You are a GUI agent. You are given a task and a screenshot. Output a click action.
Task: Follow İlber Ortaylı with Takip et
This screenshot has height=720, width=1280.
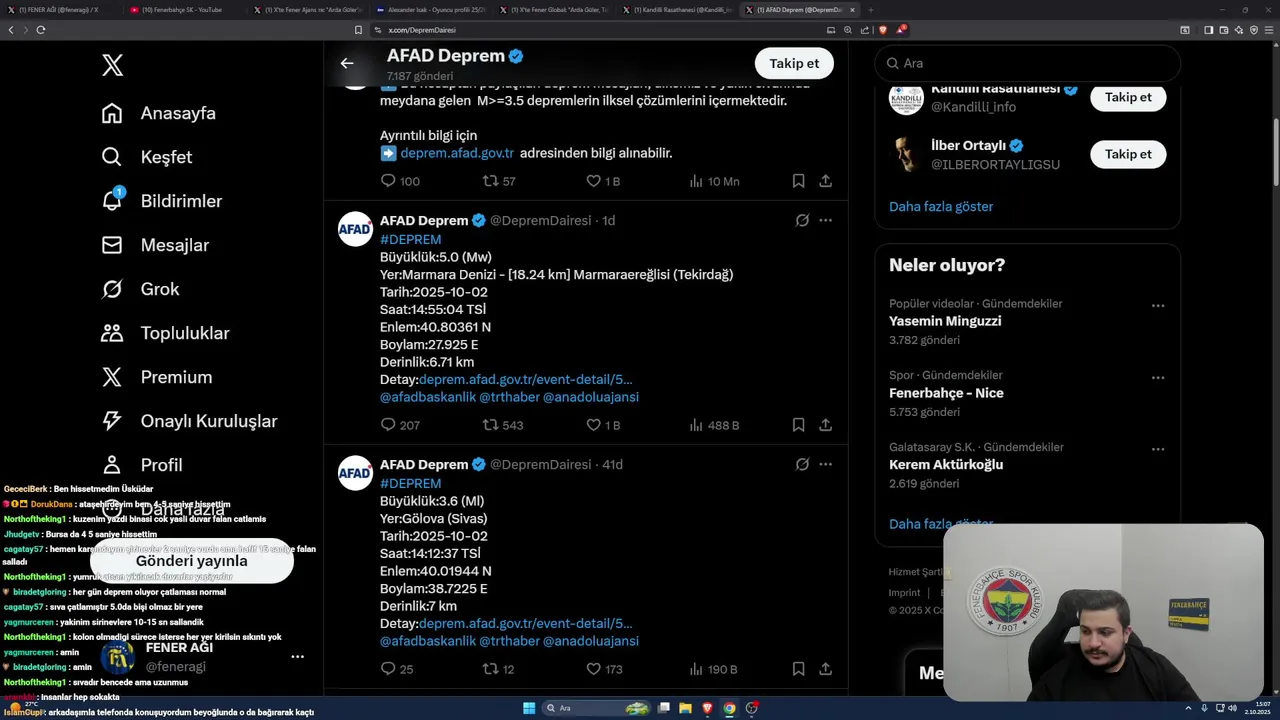pos(1128,154)
